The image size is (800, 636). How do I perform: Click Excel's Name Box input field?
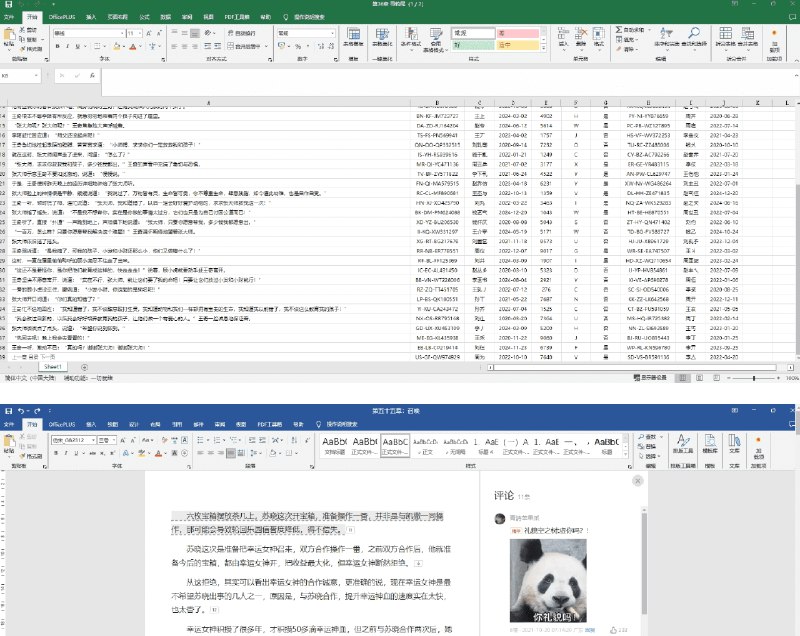click(x=20, y=74)
